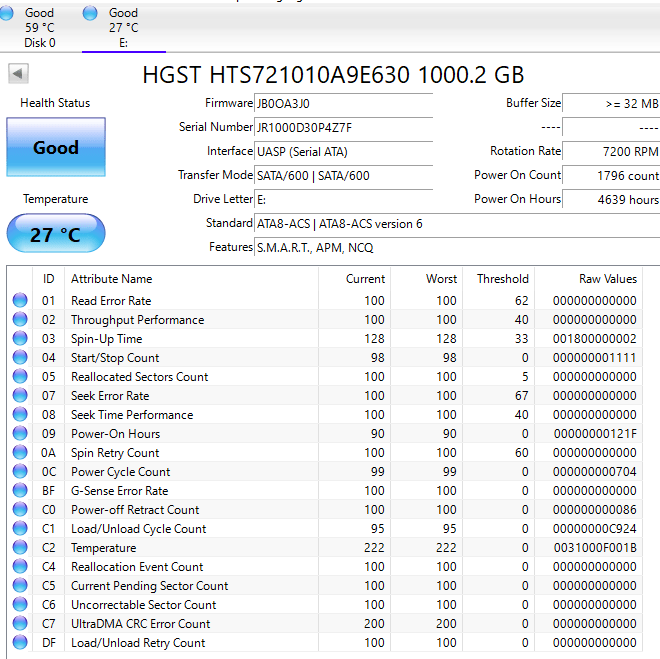Click the Good health status button
Image resolution: width=660 pixels, height=659 pixels.
(x=56, y=147)
